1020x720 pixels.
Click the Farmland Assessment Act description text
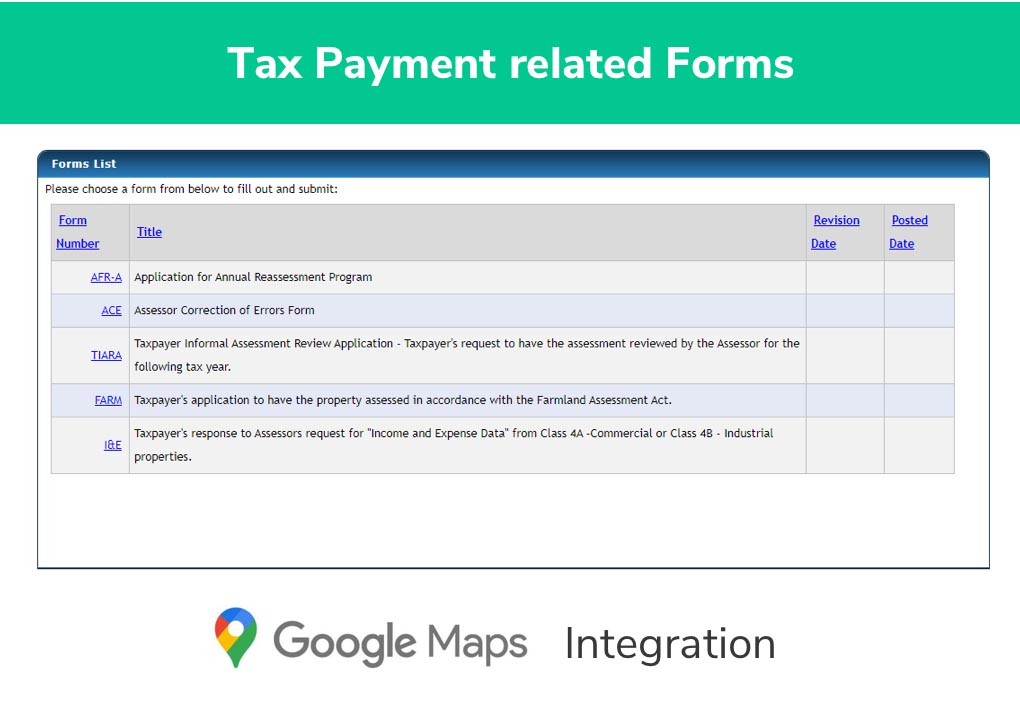(x=403, y=400)
